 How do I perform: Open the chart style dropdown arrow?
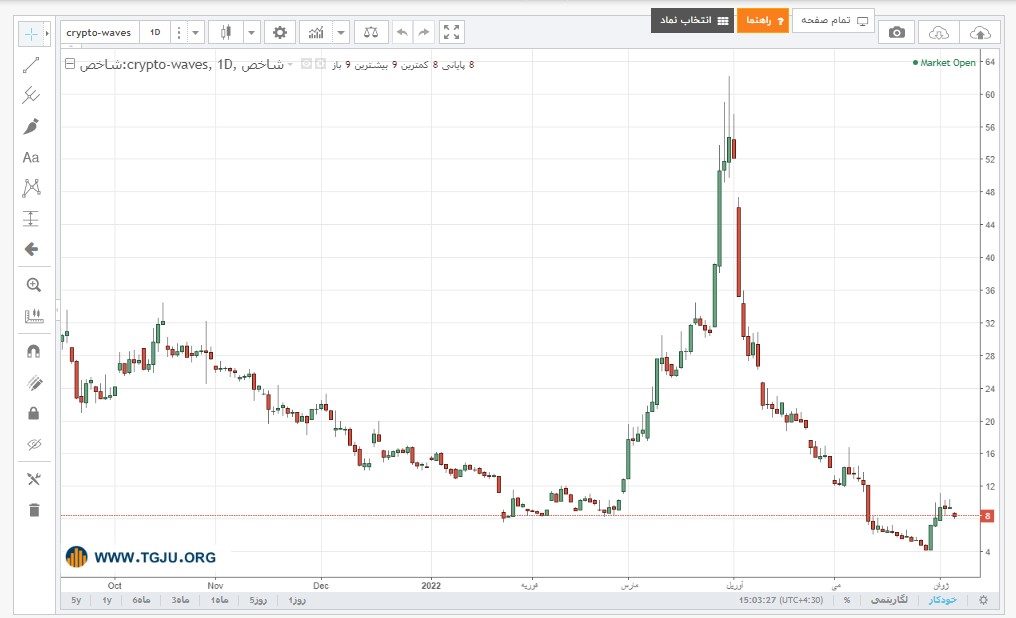click(251, 32)
